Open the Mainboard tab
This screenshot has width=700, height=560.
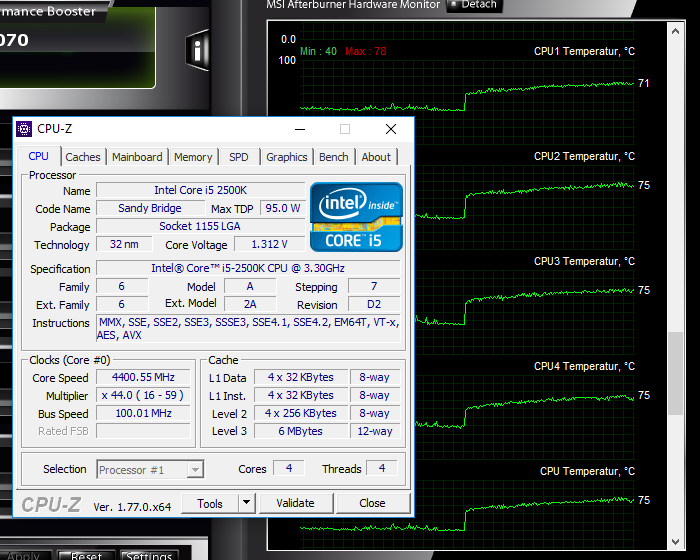137,157
